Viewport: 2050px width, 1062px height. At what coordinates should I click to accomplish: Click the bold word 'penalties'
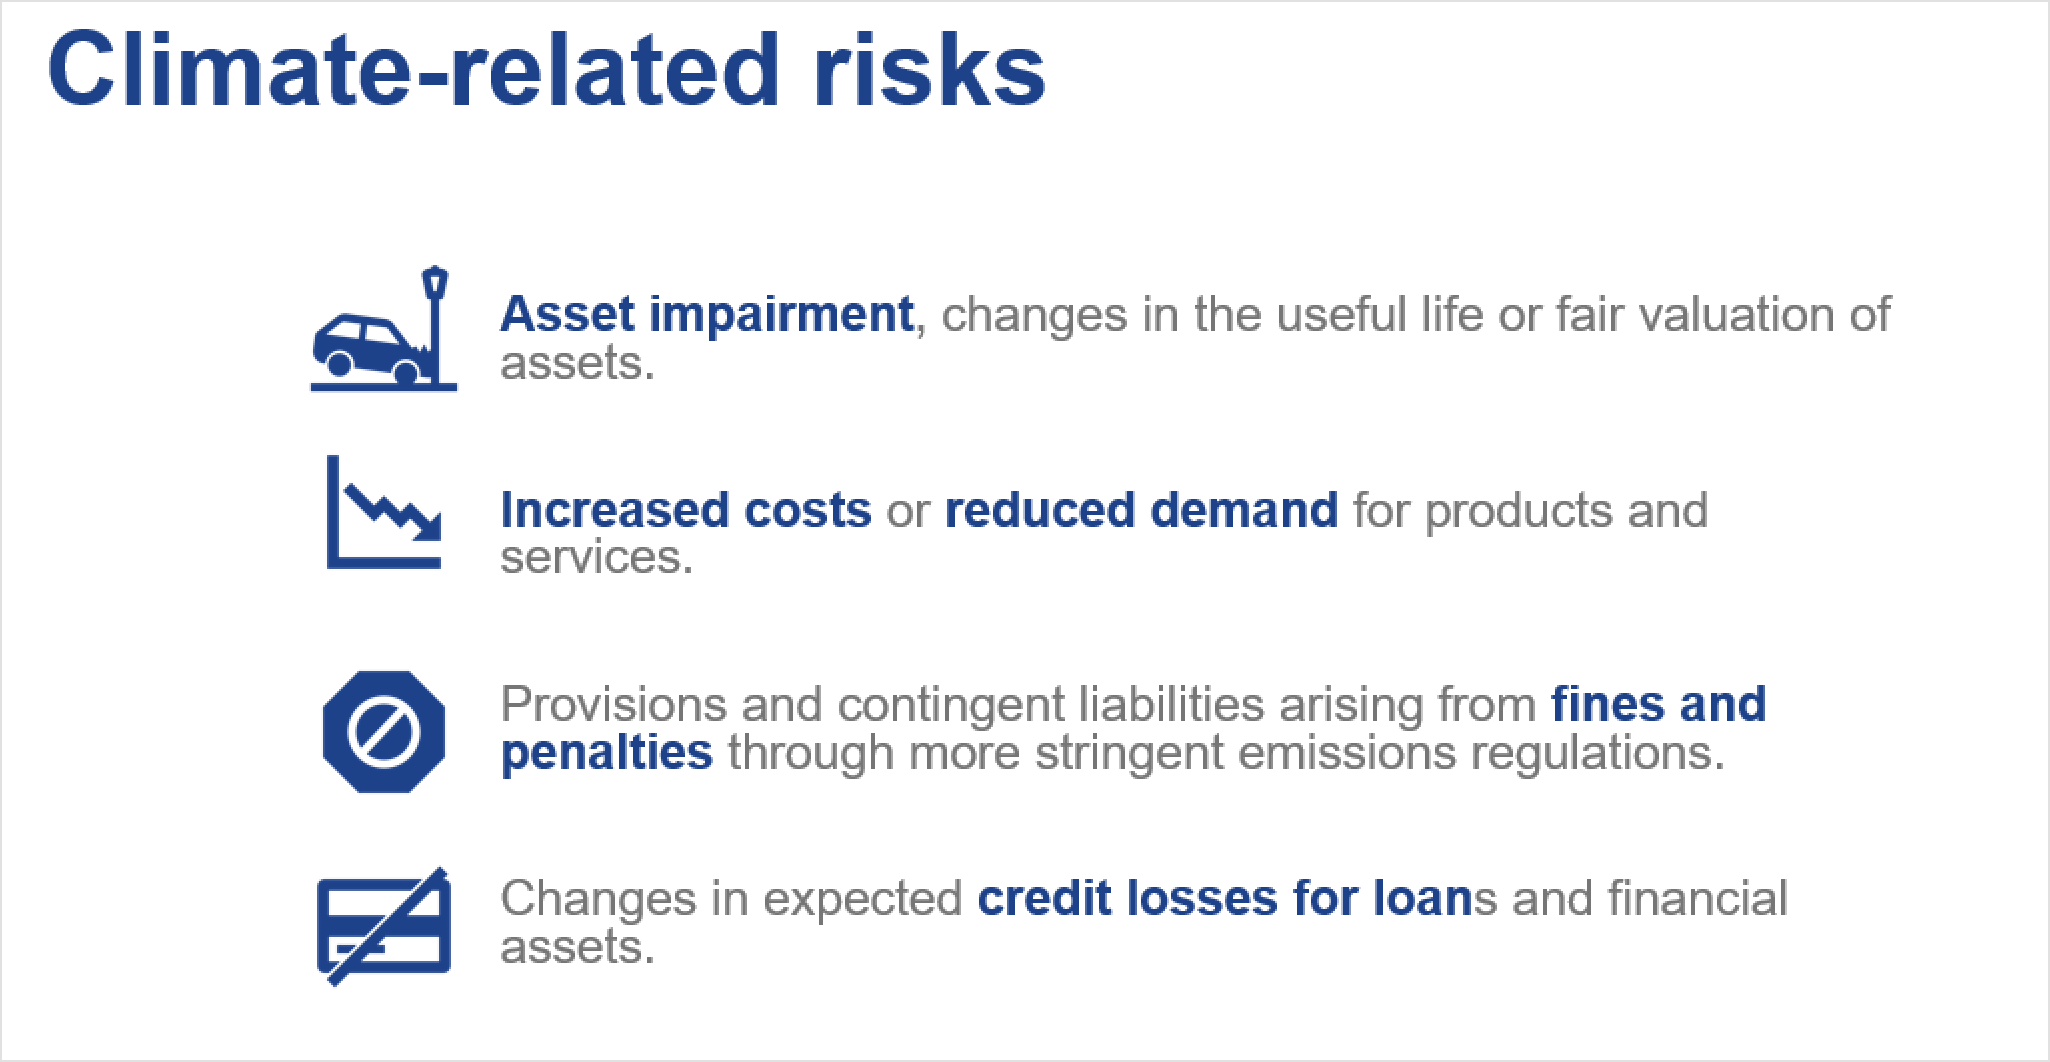607,753
